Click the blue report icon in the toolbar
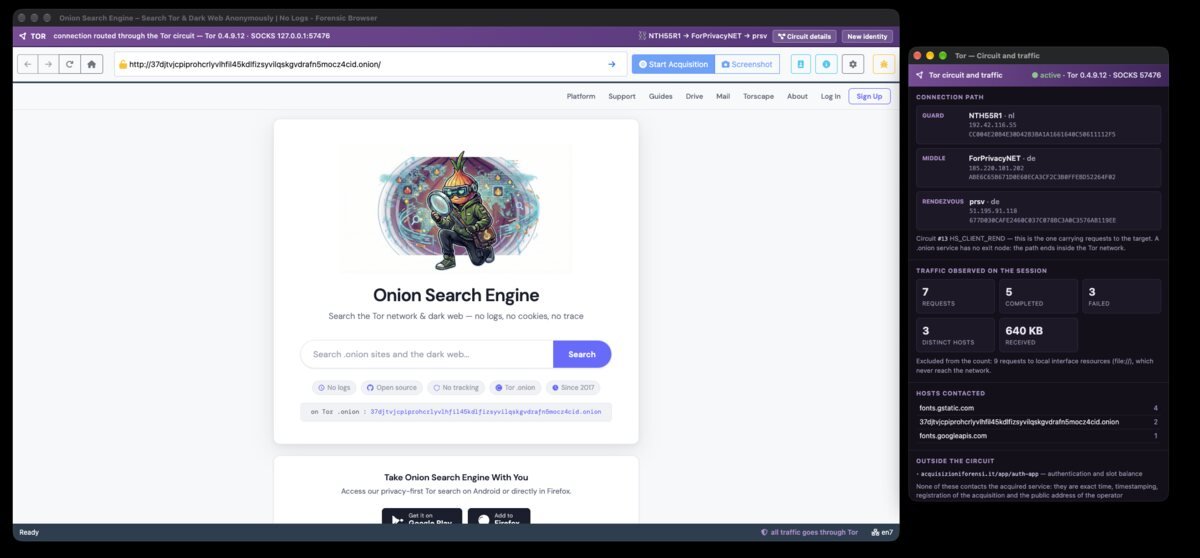Image resolution: width=1200 pixels, height=558 pixels. pos(801,64)
